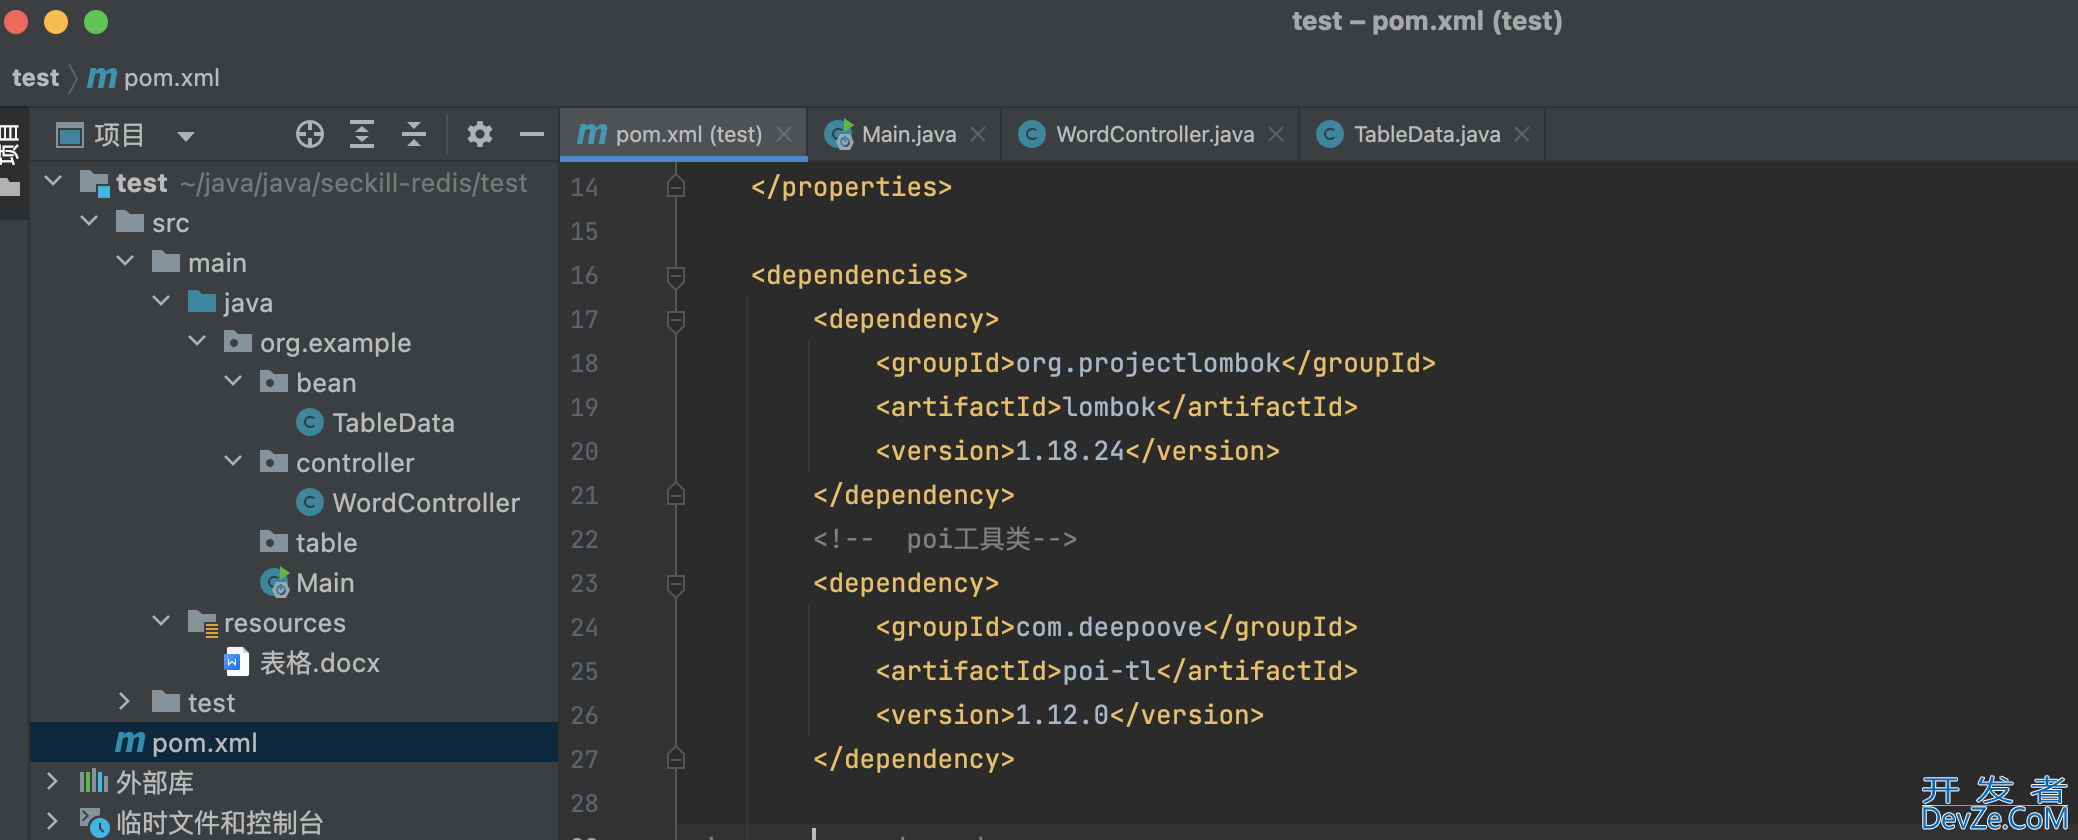2078x840 pixels.
Task: Click the version 1.12.0 text
Action: click(x=1063, y=715)
